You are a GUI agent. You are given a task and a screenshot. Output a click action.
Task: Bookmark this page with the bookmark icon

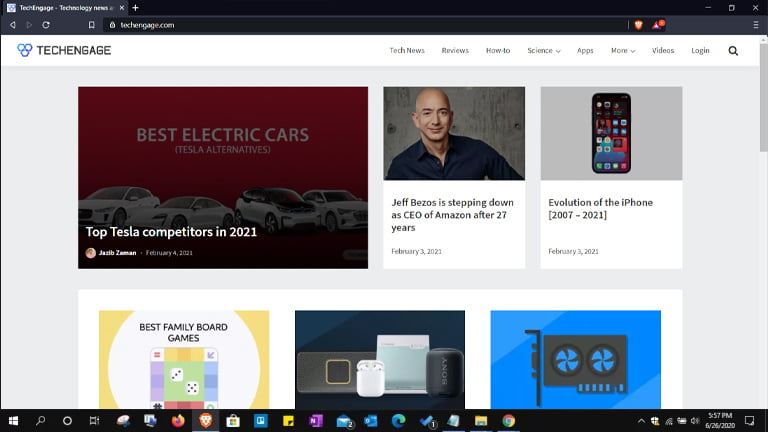click(x=92, y=25)
